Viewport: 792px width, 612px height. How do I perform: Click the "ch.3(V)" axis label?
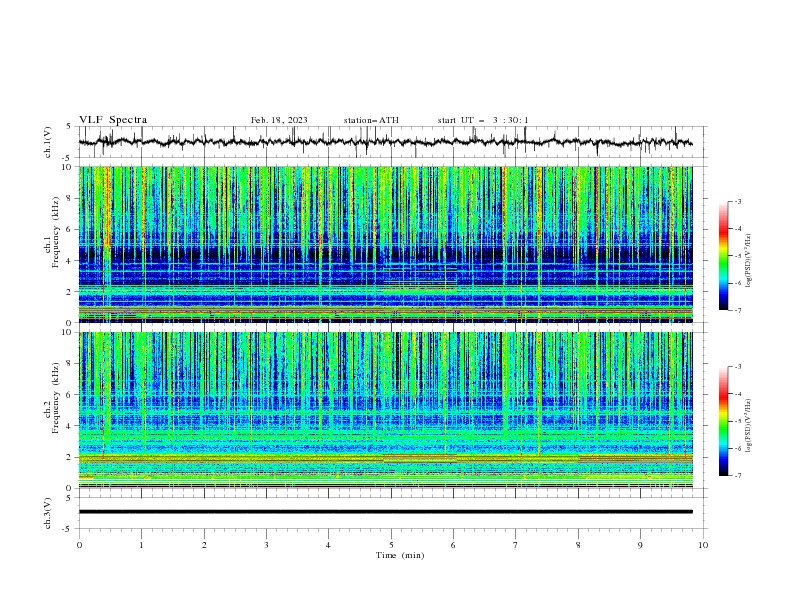coord(48,513)
